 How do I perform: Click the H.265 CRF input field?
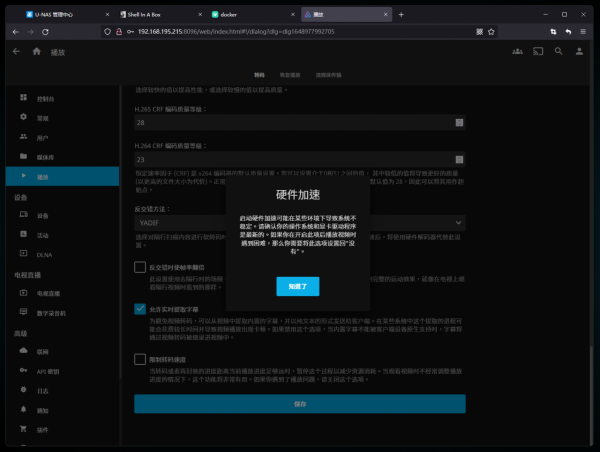[x=300, y=122]
